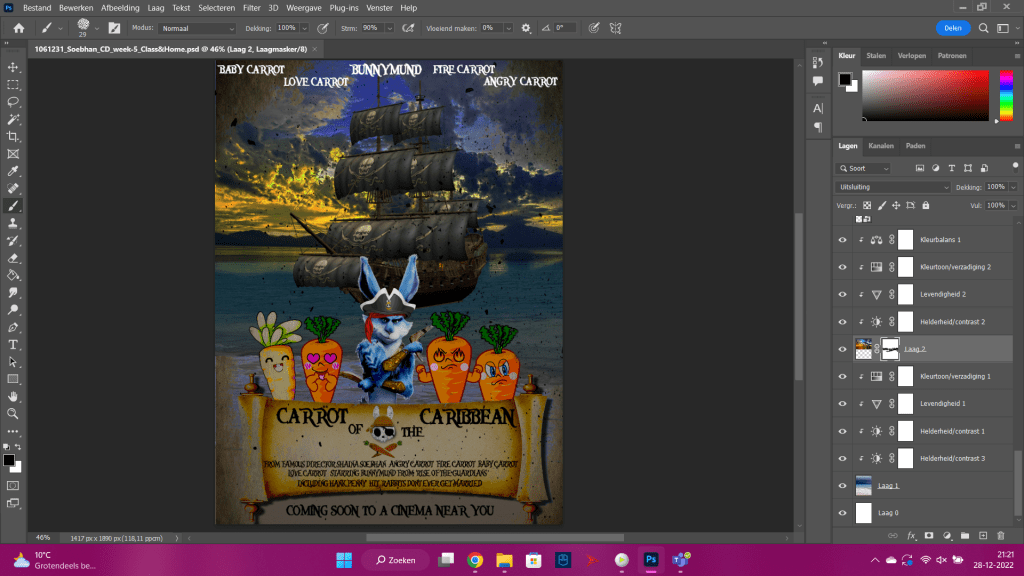Open the Uitsluiting blend mode dropdown
Image resolution: width=1024 pixels, height=576 pixels.
coord(893,187)
